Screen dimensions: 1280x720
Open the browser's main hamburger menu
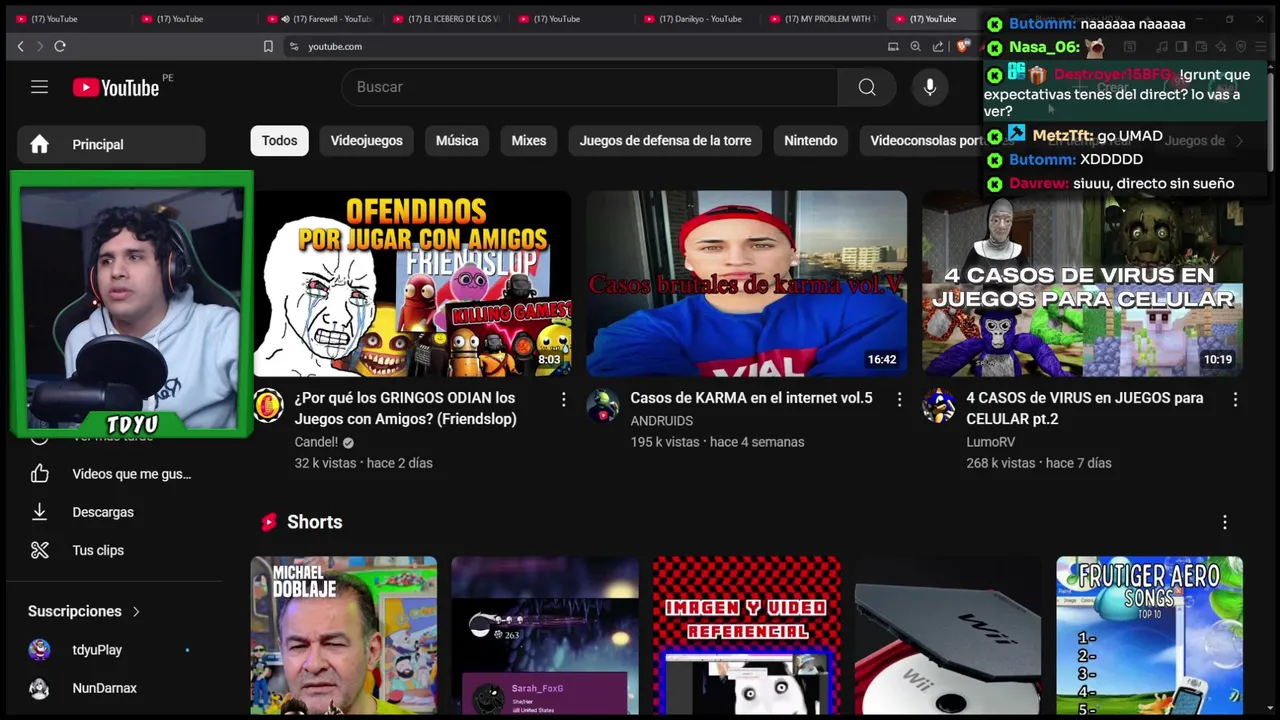point(1261,46)
